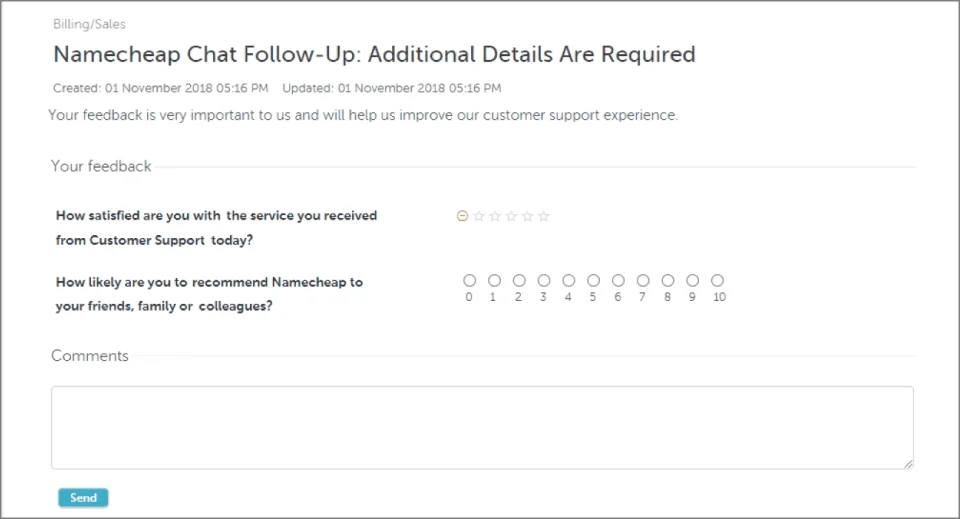Choose the third satisfaction star

[x=511, y=216]
